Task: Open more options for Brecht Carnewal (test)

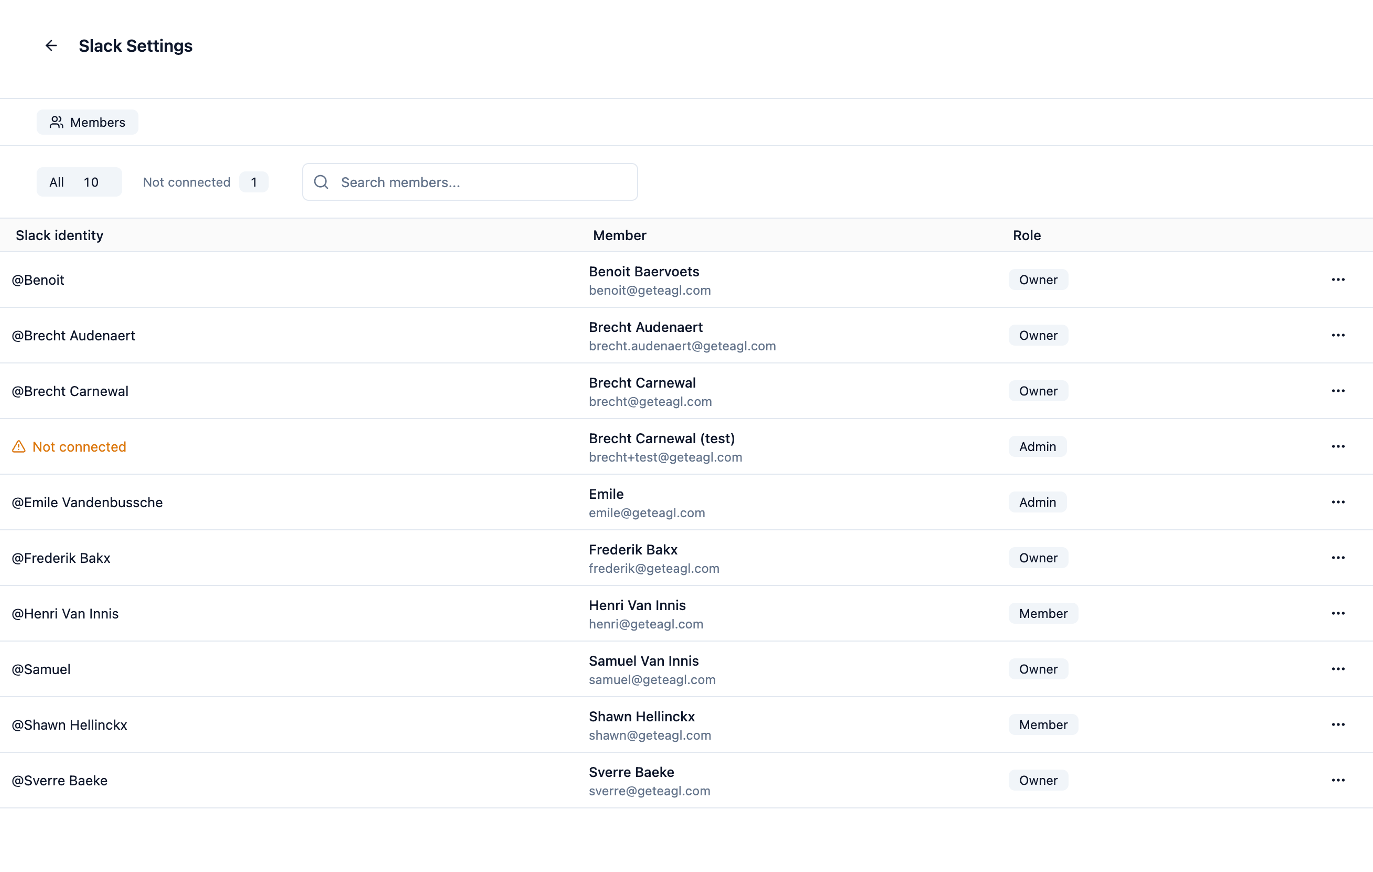Action: (x=1338, y=446)
